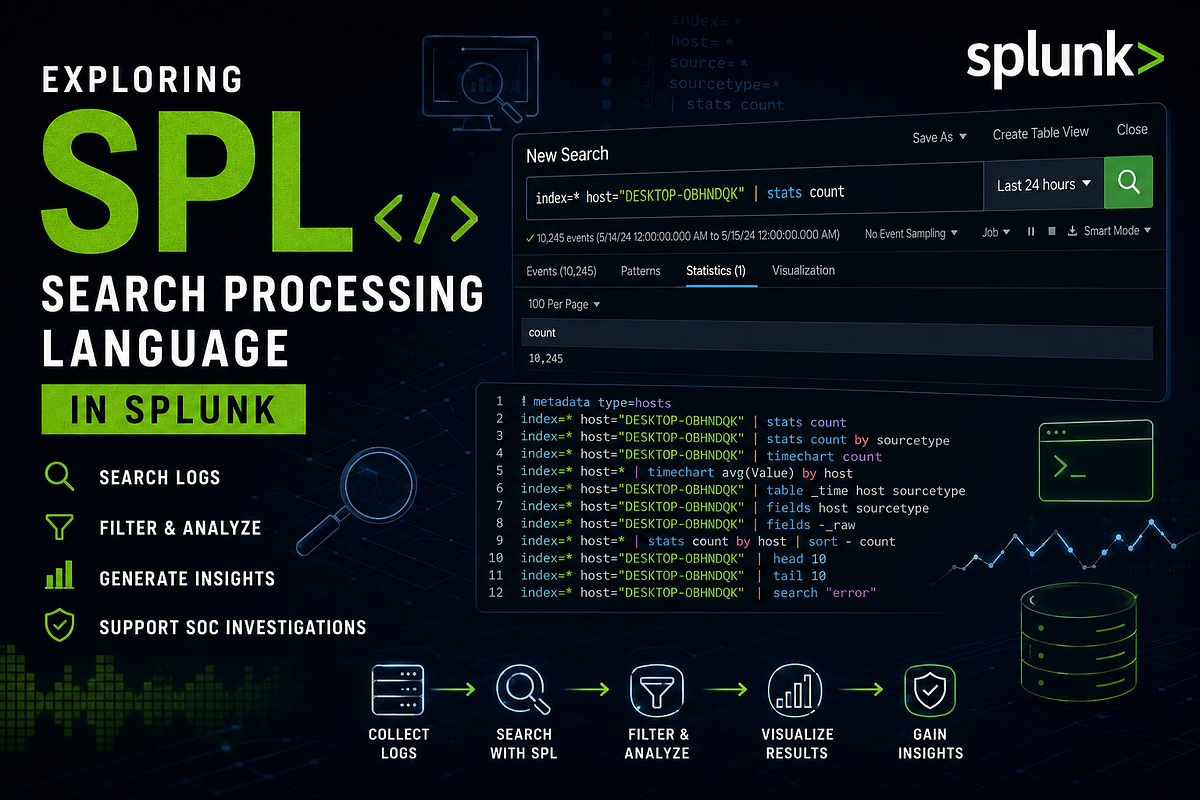Click the Close link in search panel
This screenshot has height=800, width=1200.
click(1132, 130)
